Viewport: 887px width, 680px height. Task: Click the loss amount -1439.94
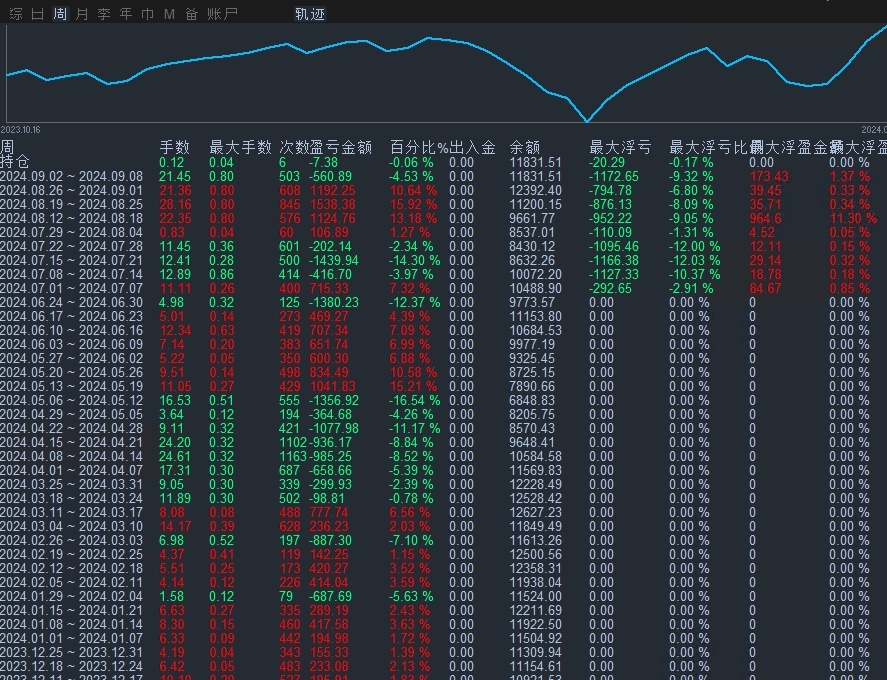pyautogui.click(x=334, y=260)
